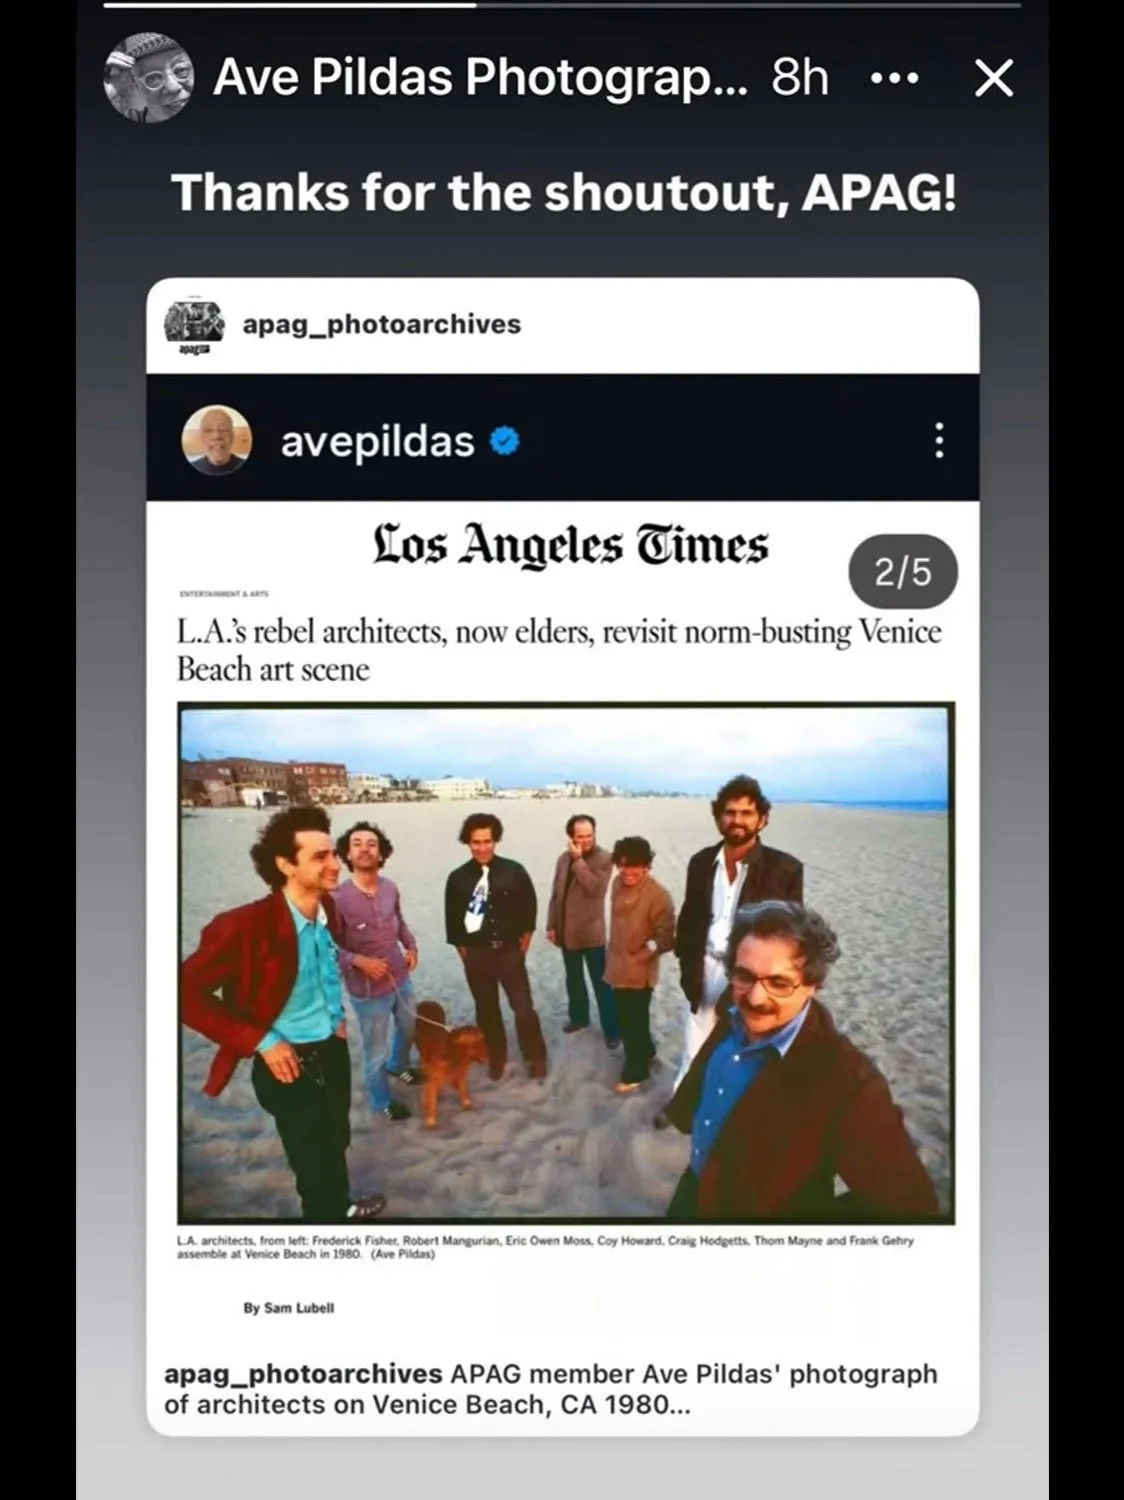Tap the Ave Pildas Photography account name
Viewport: 1124px width, 1500px height.
480,78
